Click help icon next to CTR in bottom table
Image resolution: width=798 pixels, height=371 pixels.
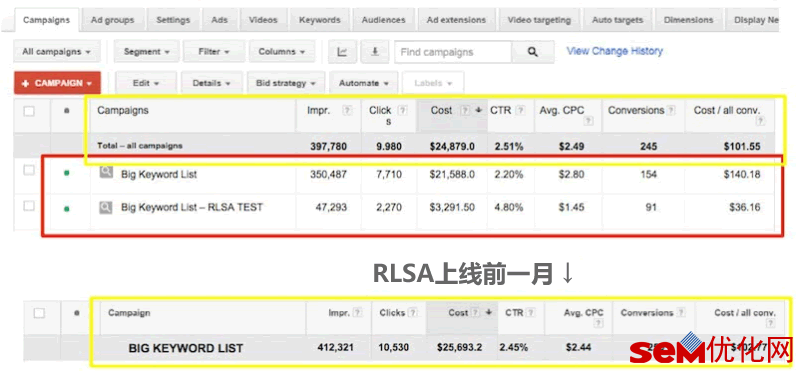pyautogui.click(x=531, y=313)
